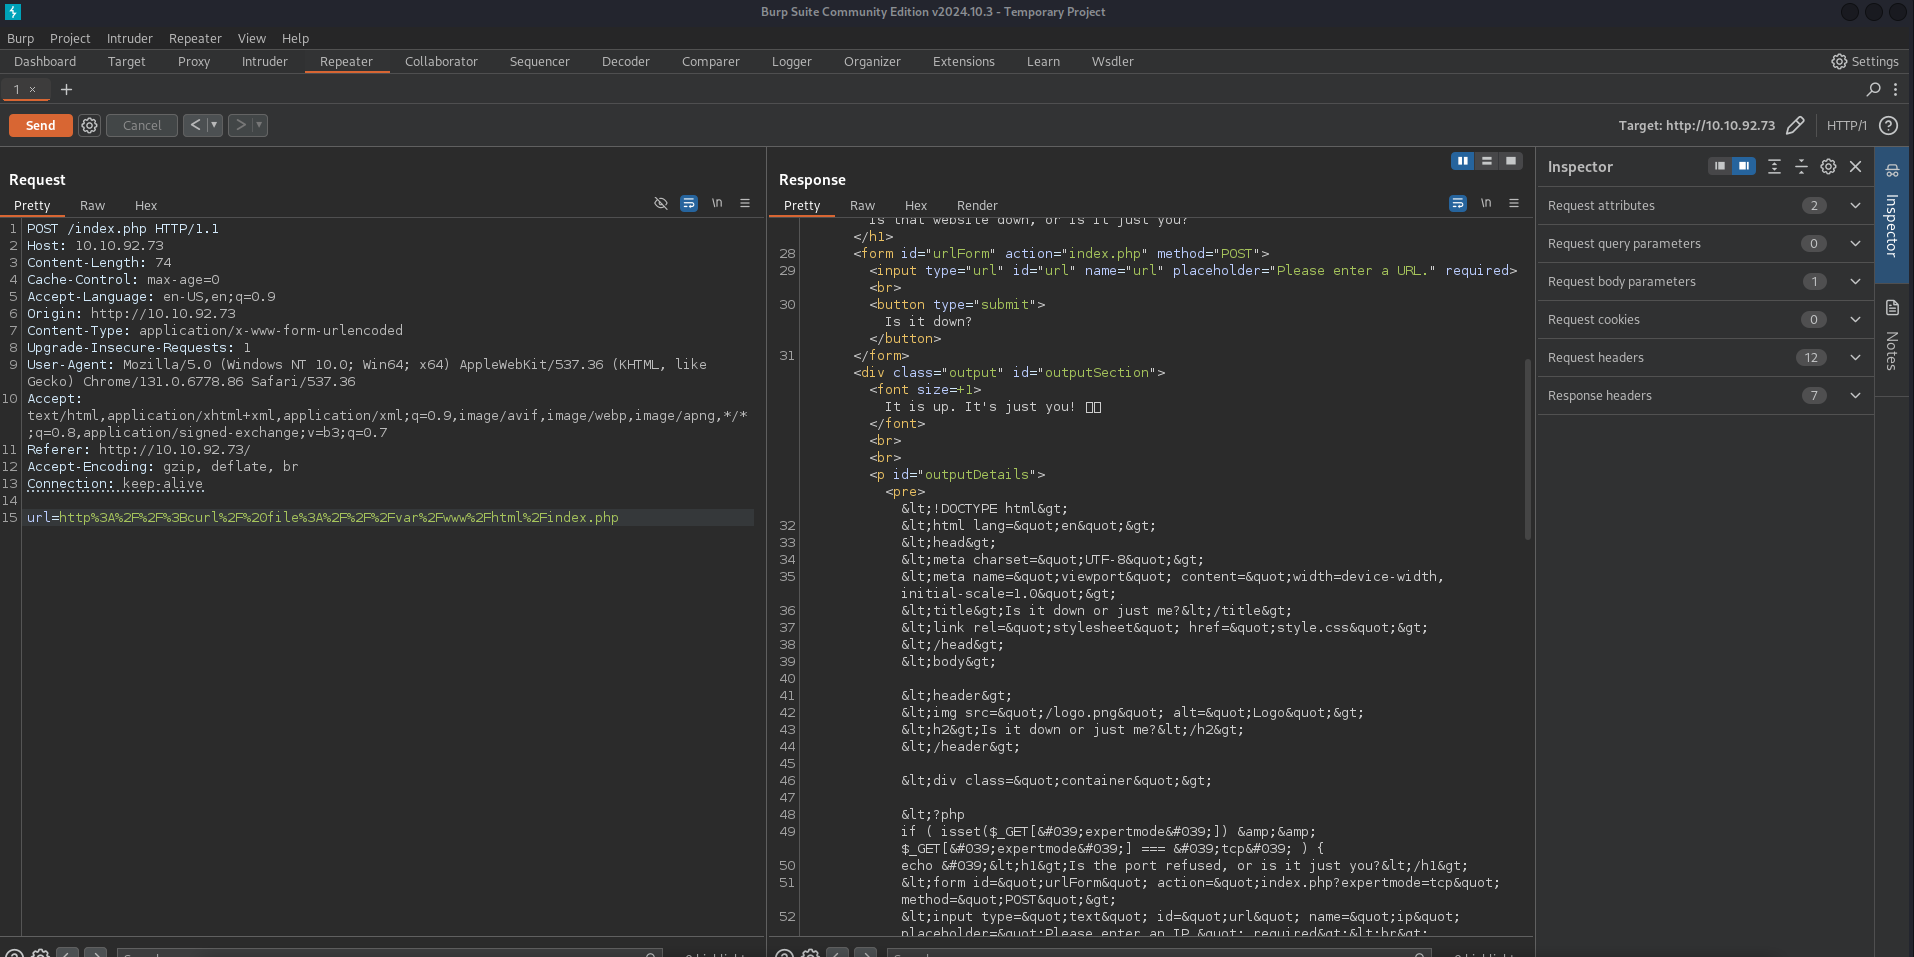Screen dimensions: 1914x957
Task: Click the orange Send button
Action: tap(40, 125)
